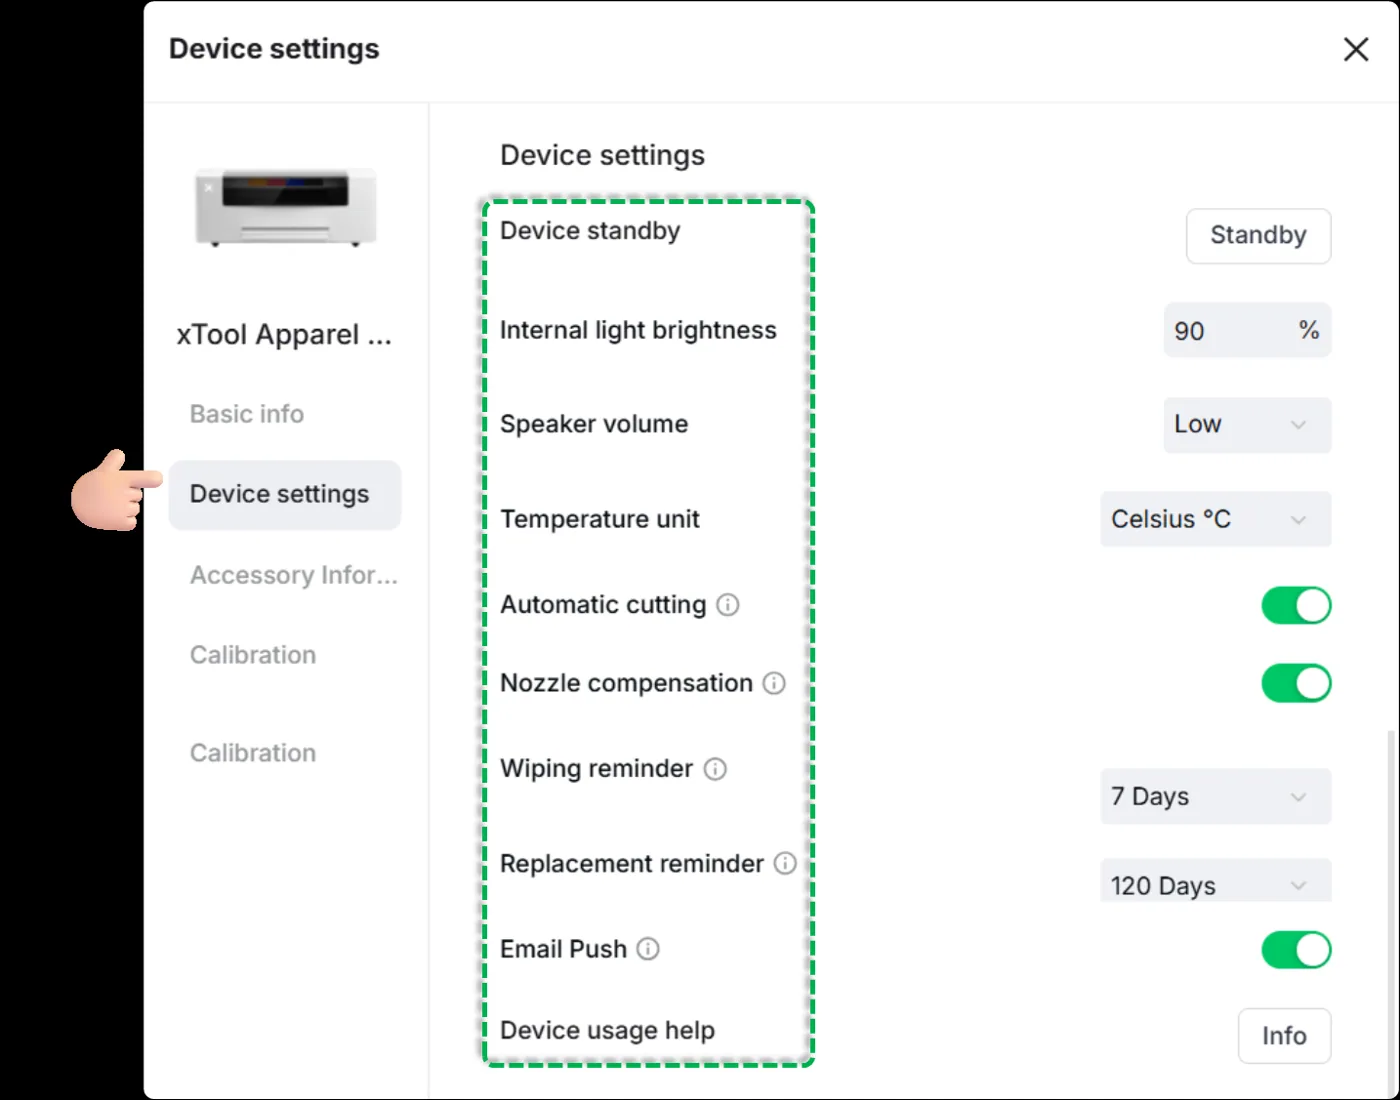Close the Device settings dialog

[x=1355, y=49]
